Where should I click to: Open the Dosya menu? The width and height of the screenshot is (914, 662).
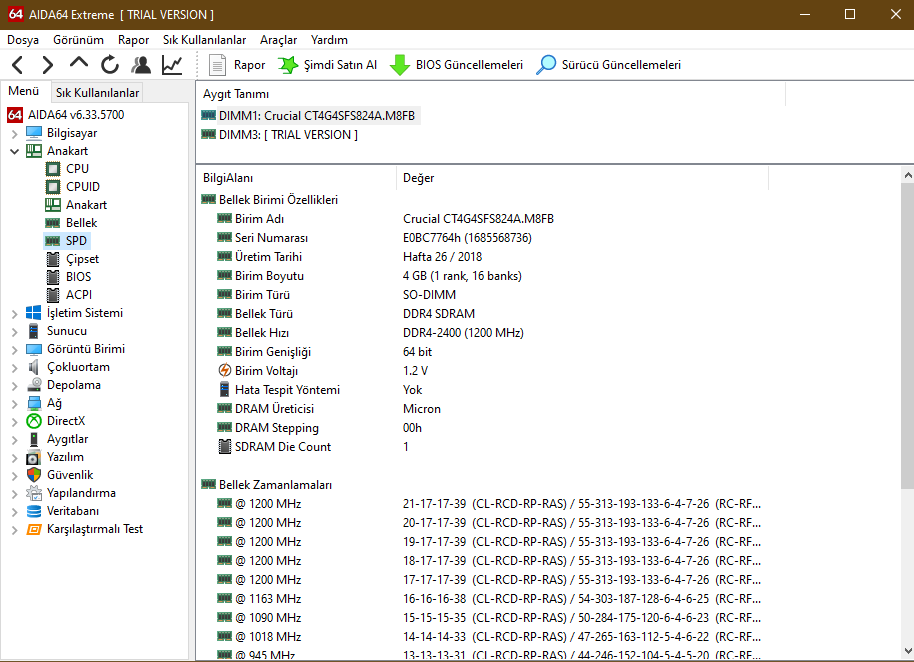pyautogui.click(x=23, y=40)
